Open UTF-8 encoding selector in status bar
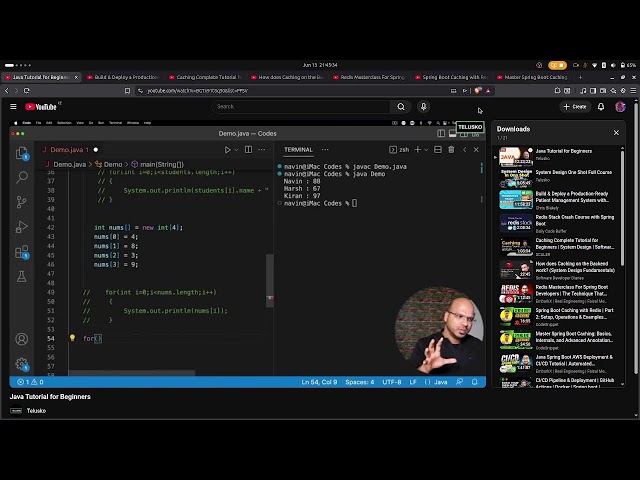640x480 pixels. click(391, 382)
